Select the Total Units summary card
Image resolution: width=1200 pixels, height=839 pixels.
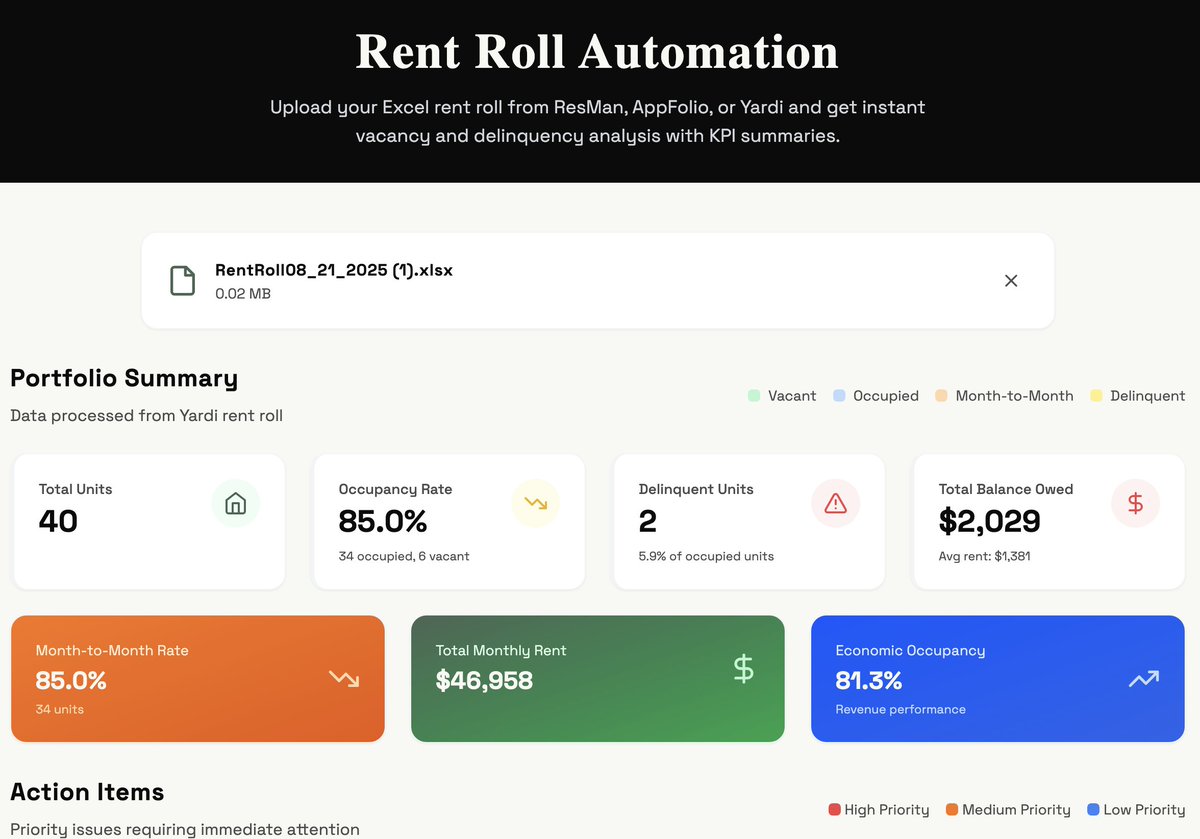148,521
